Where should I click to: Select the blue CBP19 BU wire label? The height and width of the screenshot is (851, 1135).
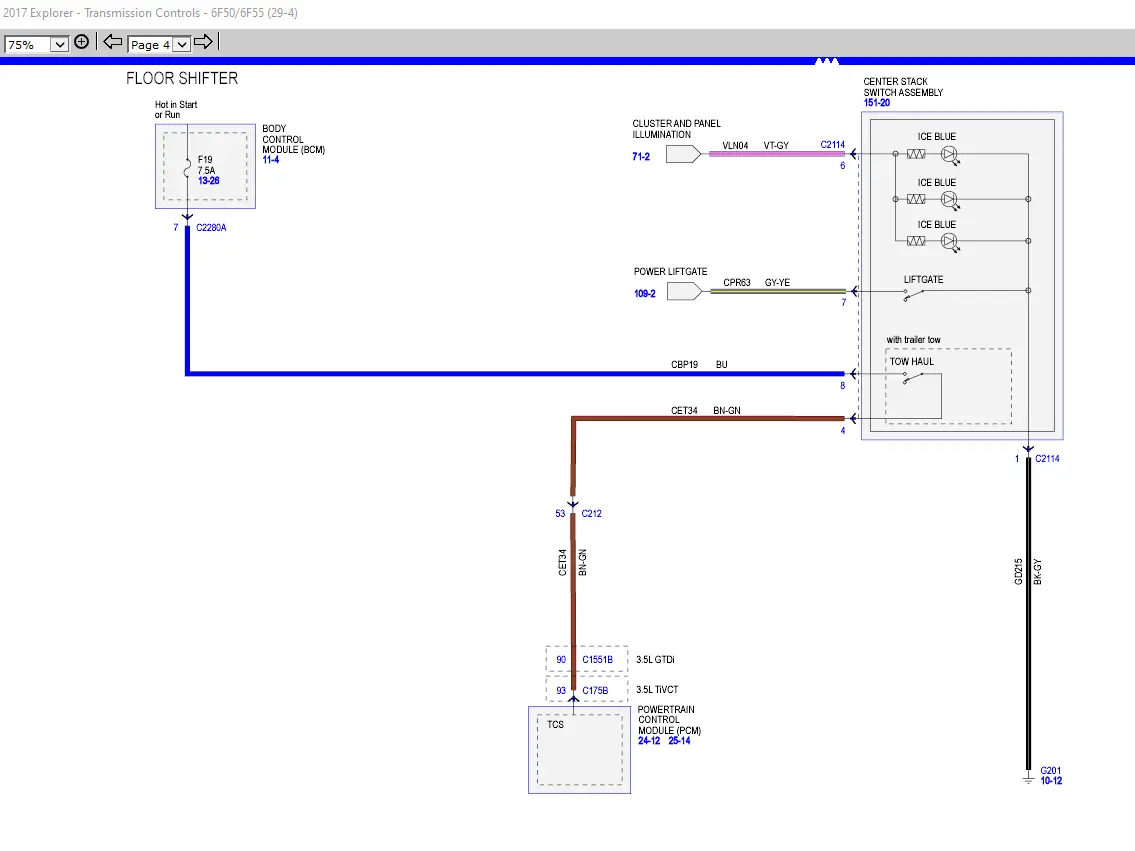click(x=699, y=365)
